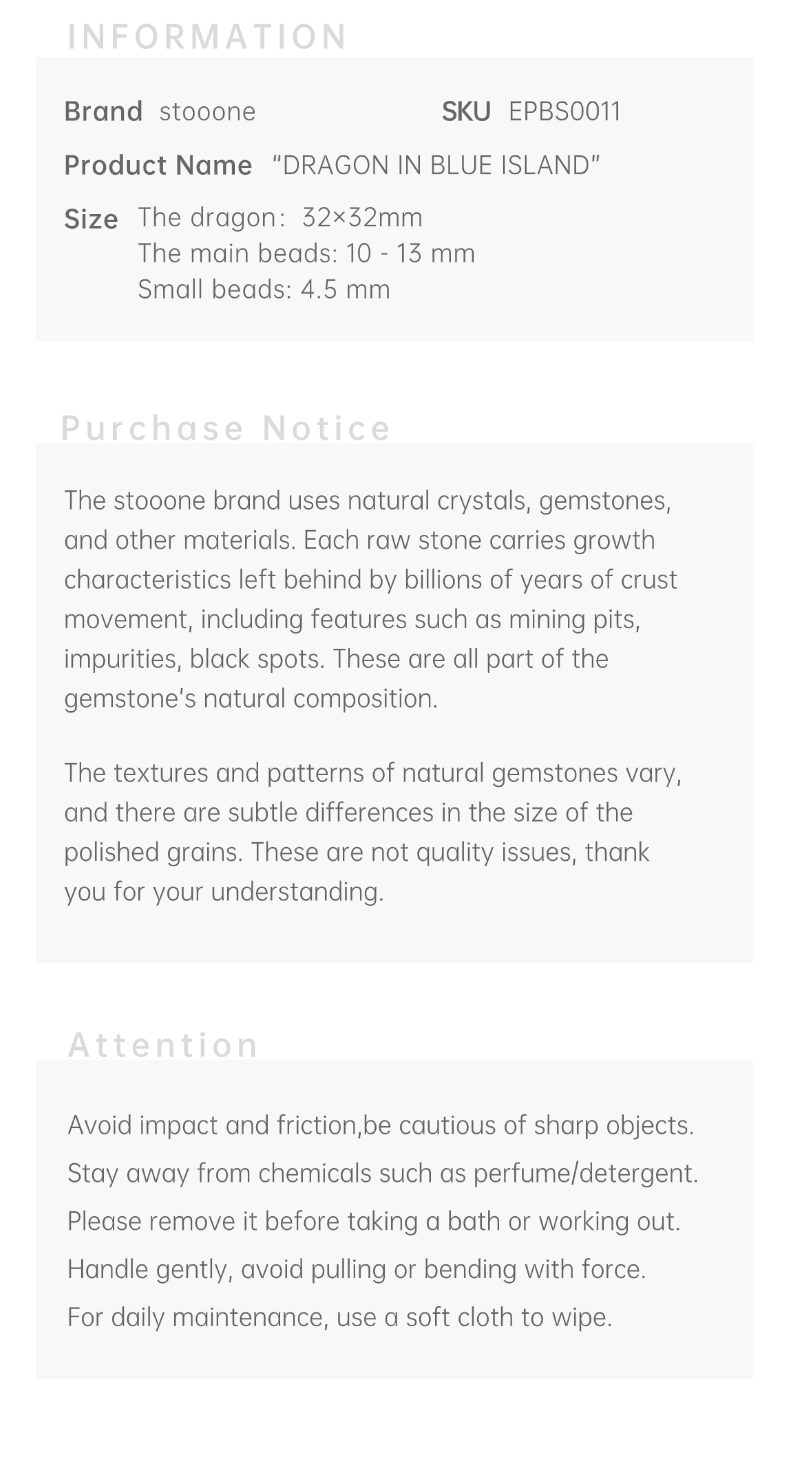Click the "Stay away from chemicals" line

tap(383, 1173)
